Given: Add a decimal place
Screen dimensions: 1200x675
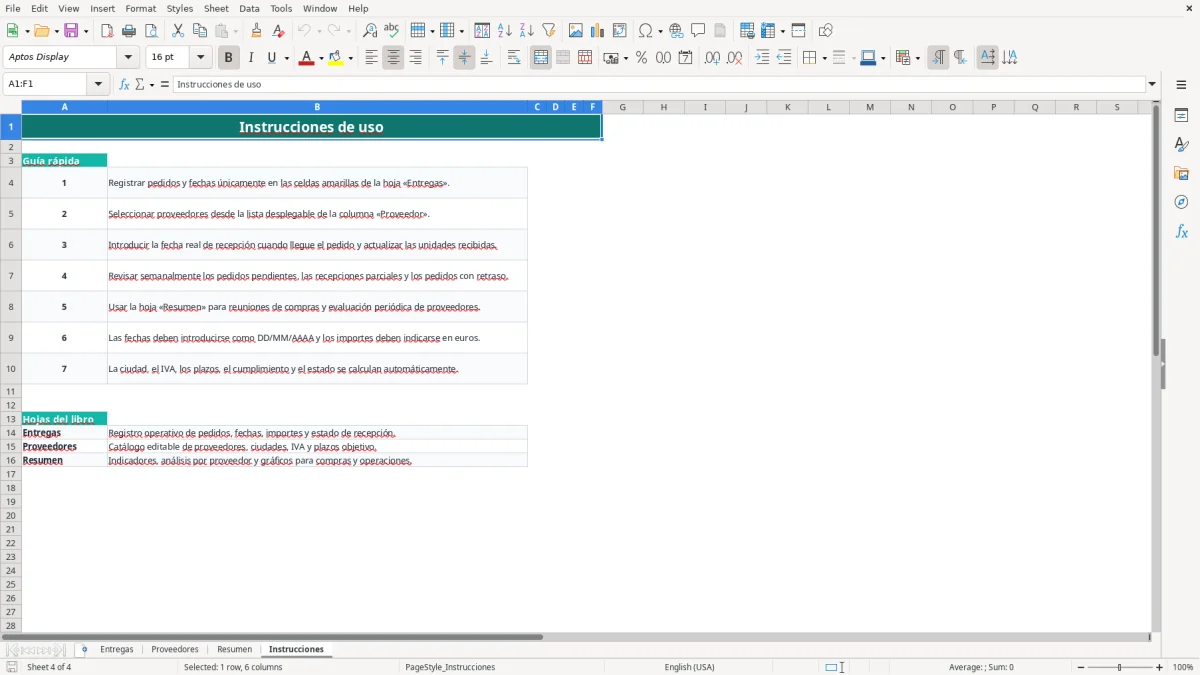Looking at the screenshot, I should (x=712, y=58).
